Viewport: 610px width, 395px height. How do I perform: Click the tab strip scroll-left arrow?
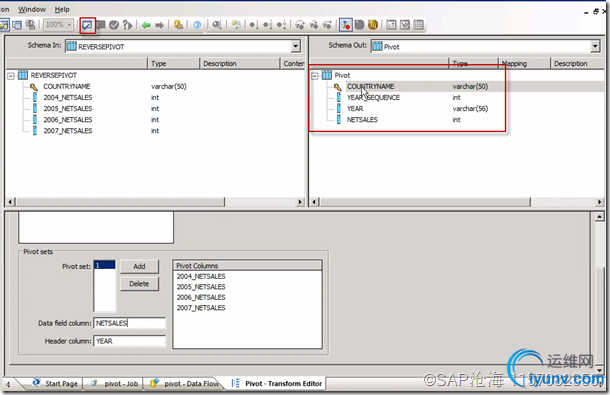coord(7,384)
